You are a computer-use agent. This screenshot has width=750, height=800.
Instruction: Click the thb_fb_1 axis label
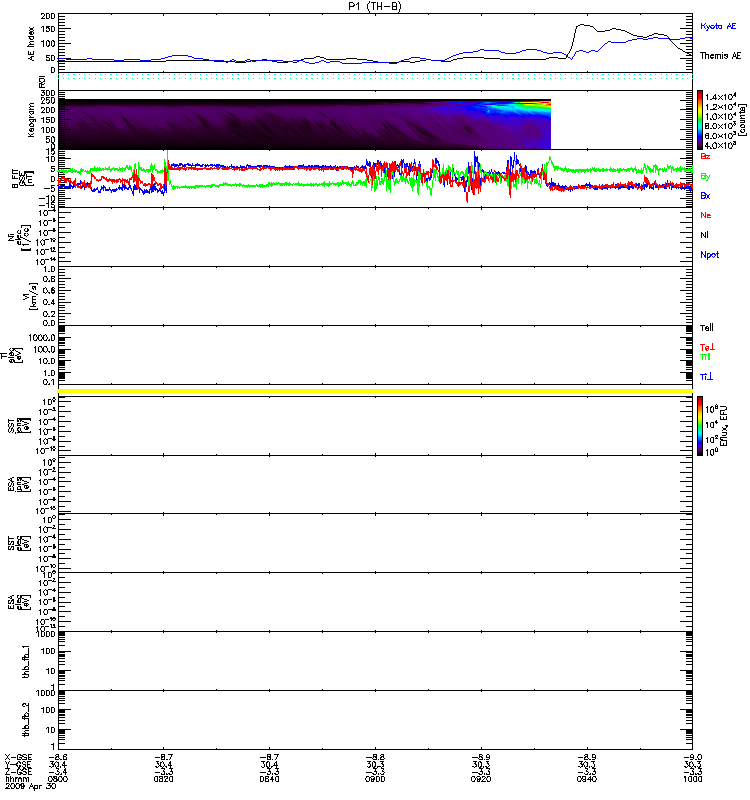(x=26, y=661)
